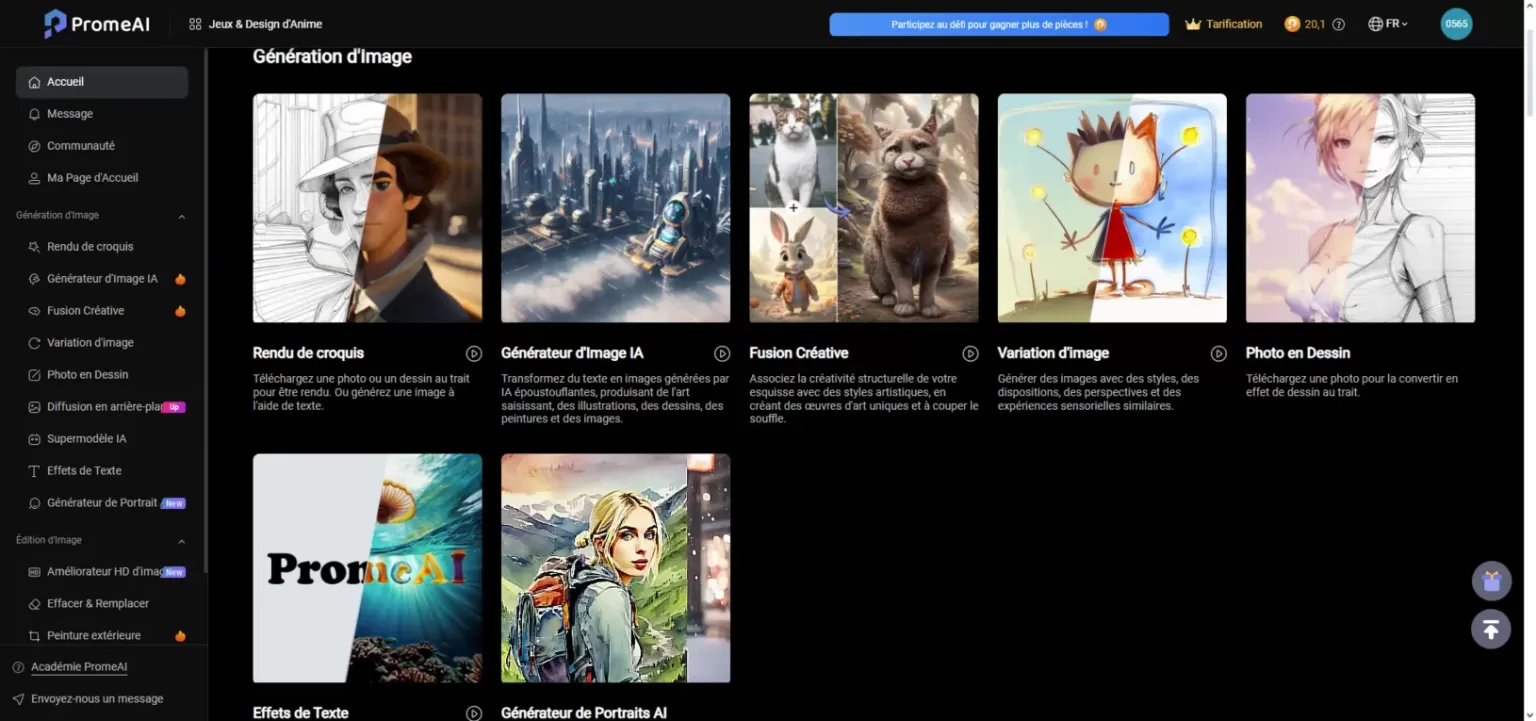
Task: Open the Générateur d'Image IA city thumbnail
Action: point(615,208)
